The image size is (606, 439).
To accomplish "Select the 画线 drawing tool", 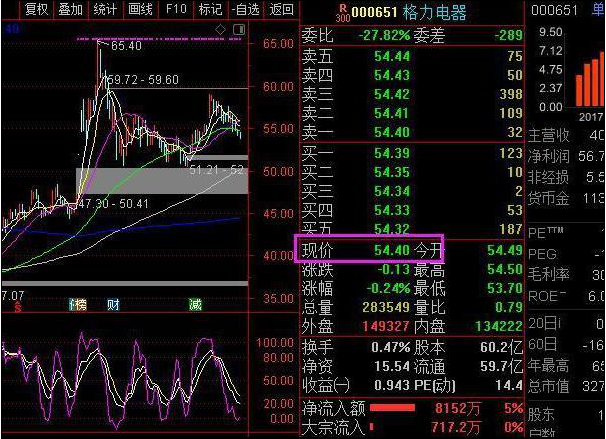I will coord(140,9).
